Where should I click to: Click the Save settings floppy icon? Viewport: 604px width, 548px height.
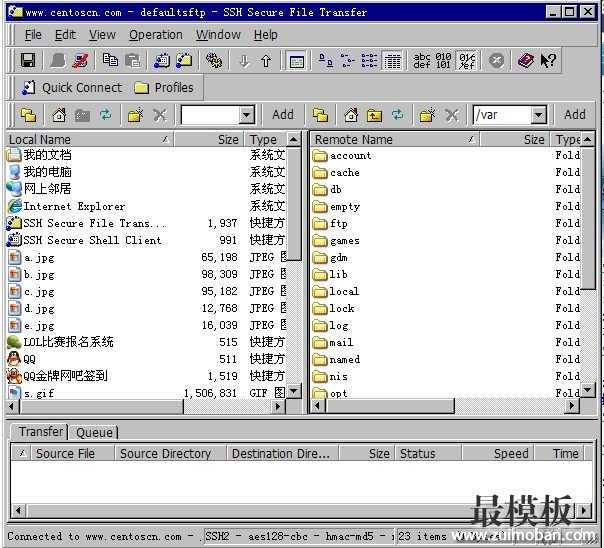click(x=28, y=60)
